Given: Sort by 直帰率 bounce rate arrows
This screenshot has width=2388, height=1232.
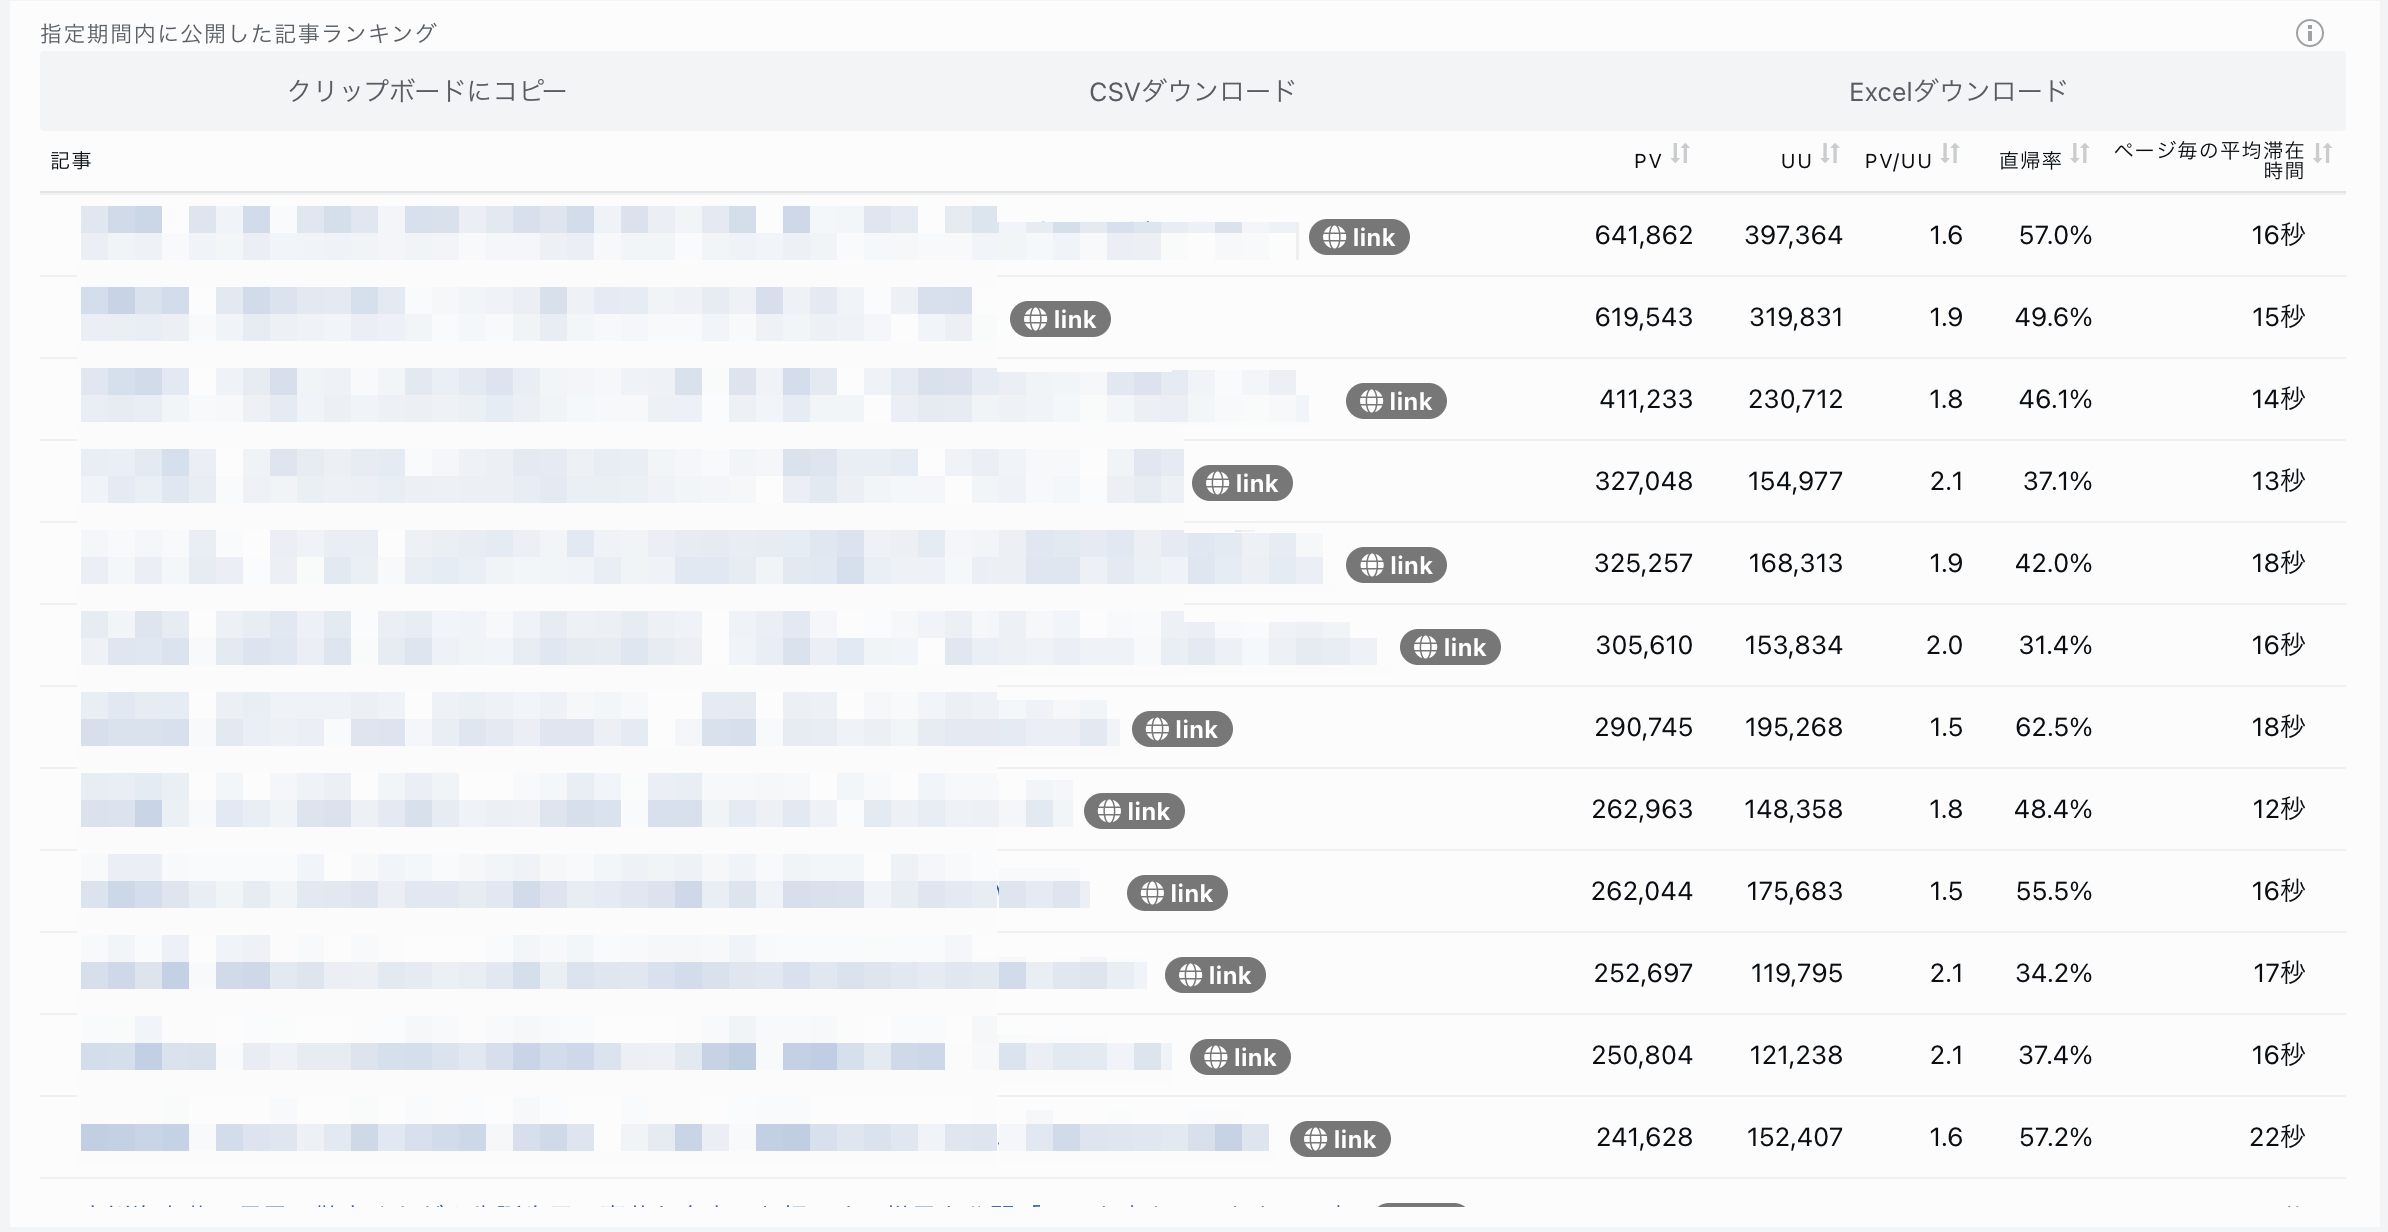Looking at the screenshot, I should tap(2080, 154).
